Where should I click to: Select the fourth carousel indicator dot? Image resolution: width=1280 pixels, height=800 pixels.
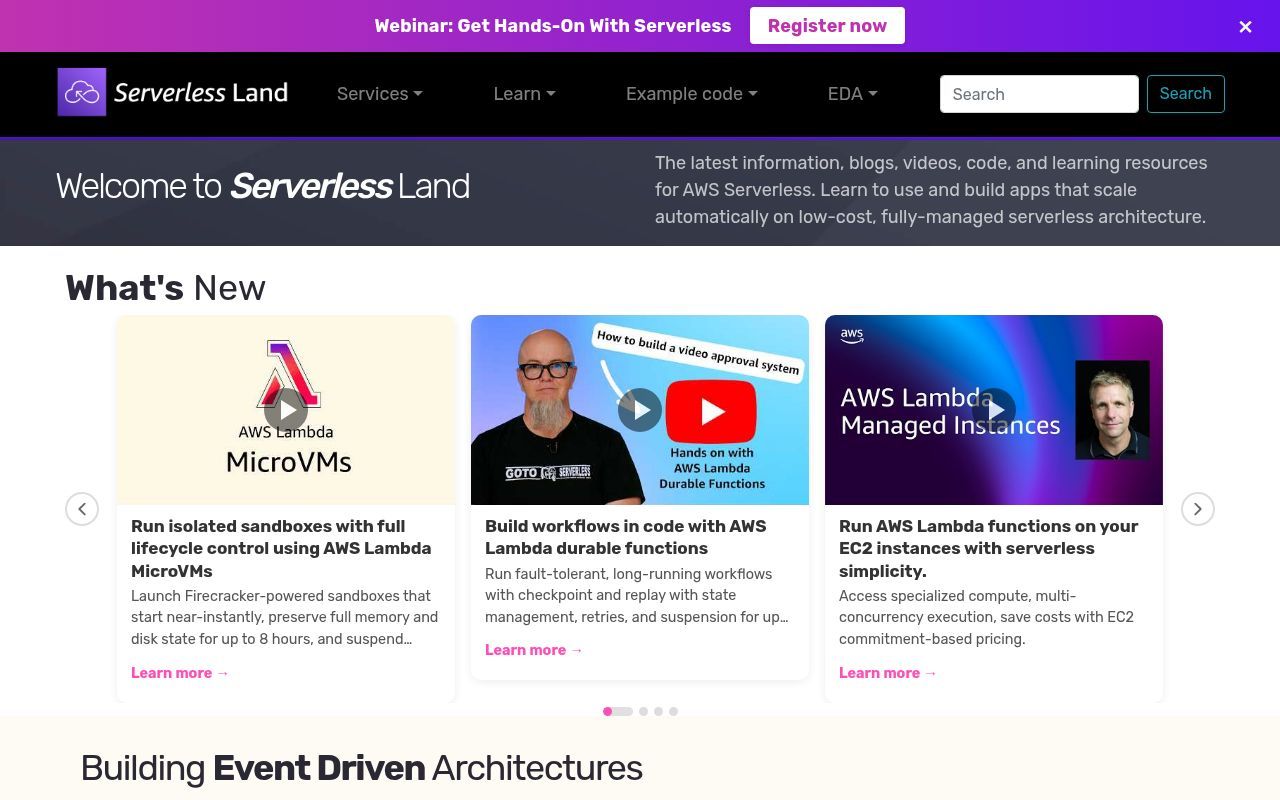pyautogui.click(x=673, y=712)
